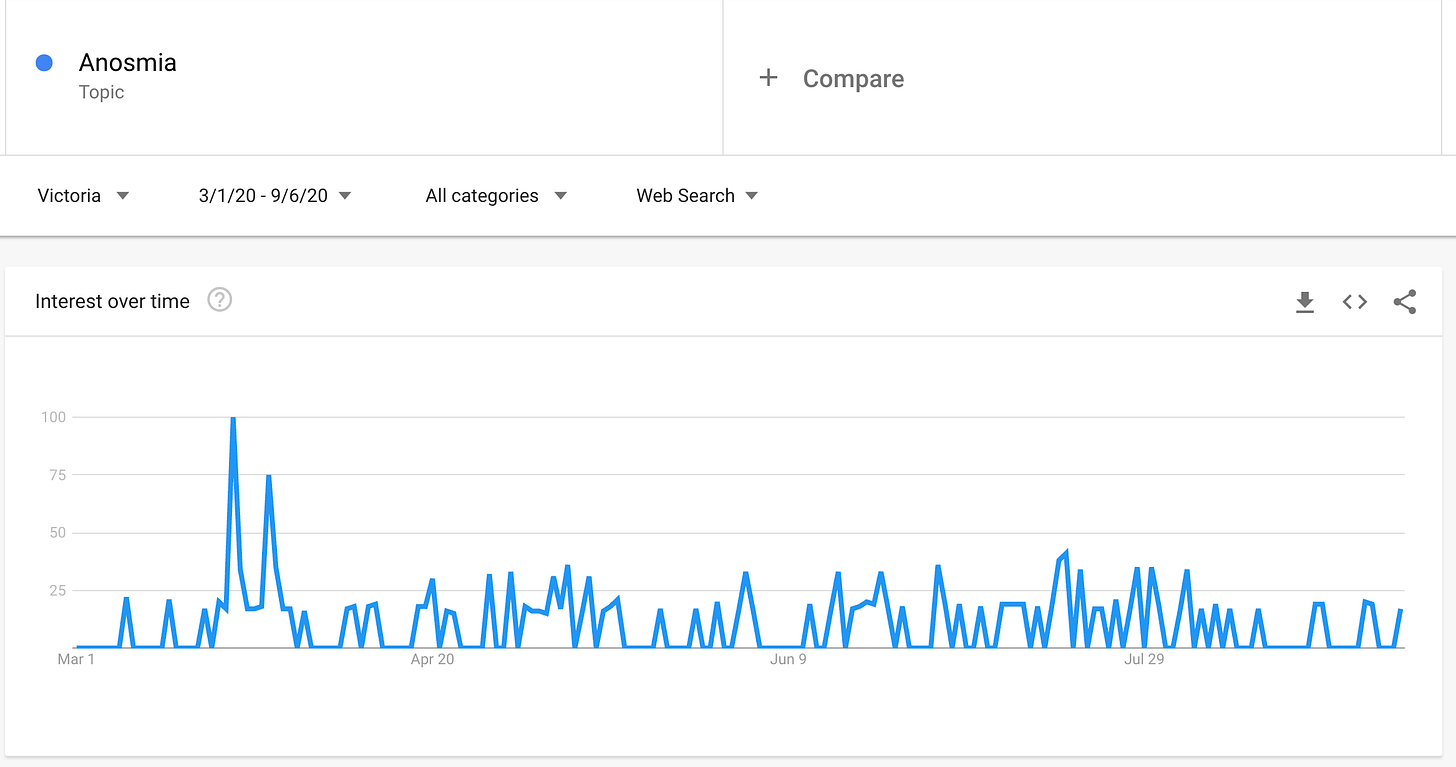Expand the Victoria region dropdown
The width and height of the screenshot is (1456, 767).
coord(84,196)
